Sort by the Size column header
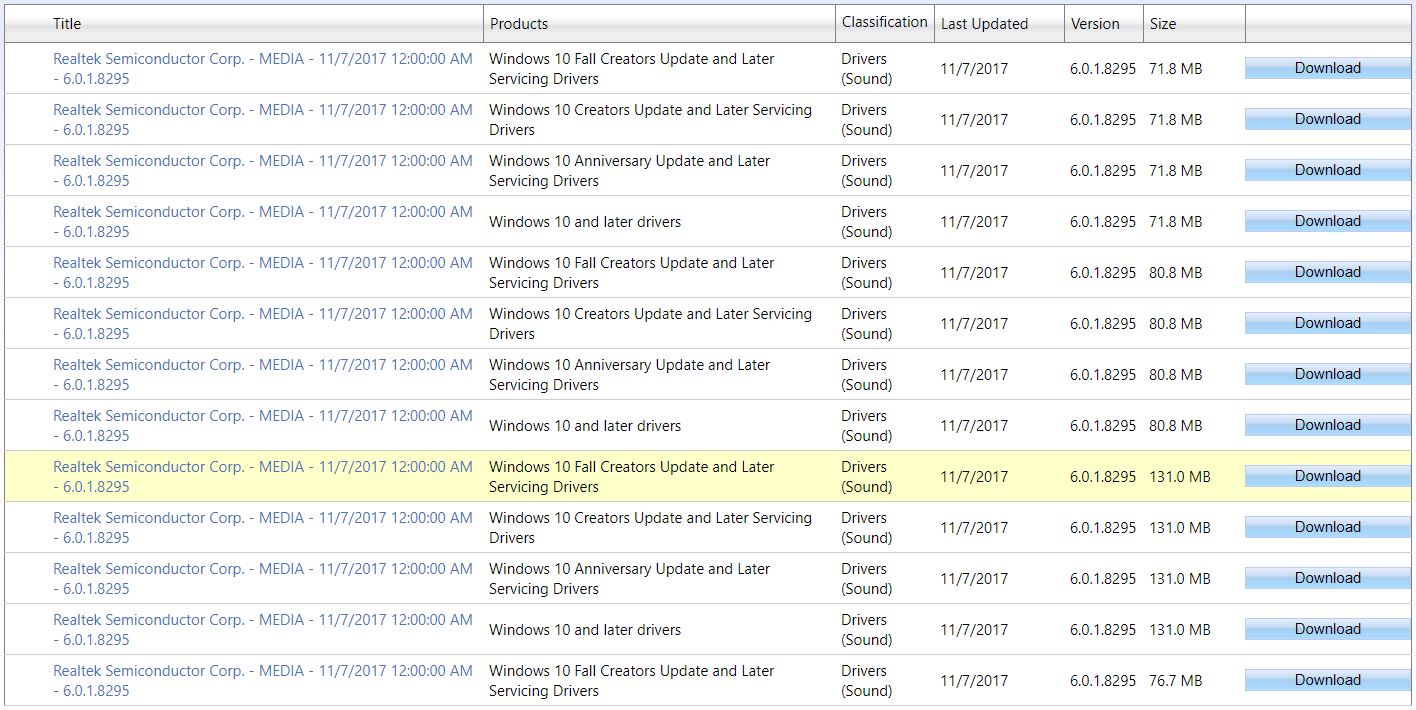The image size is (1416, 710). click(x=1163, y=23)
